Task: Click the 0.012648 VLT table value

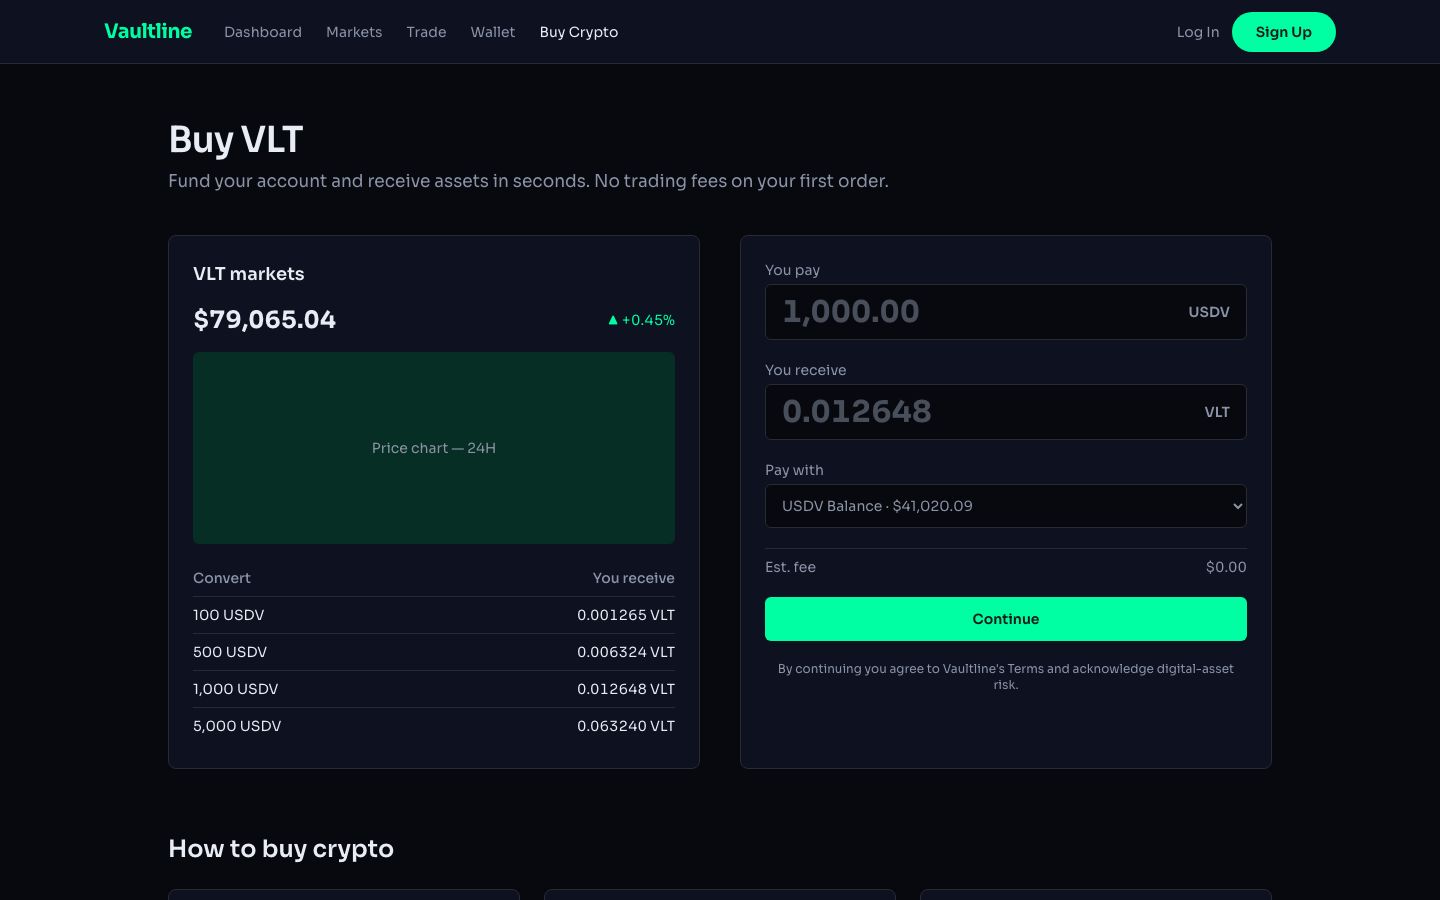Action: pyautogui.click(x=626, y=689)
